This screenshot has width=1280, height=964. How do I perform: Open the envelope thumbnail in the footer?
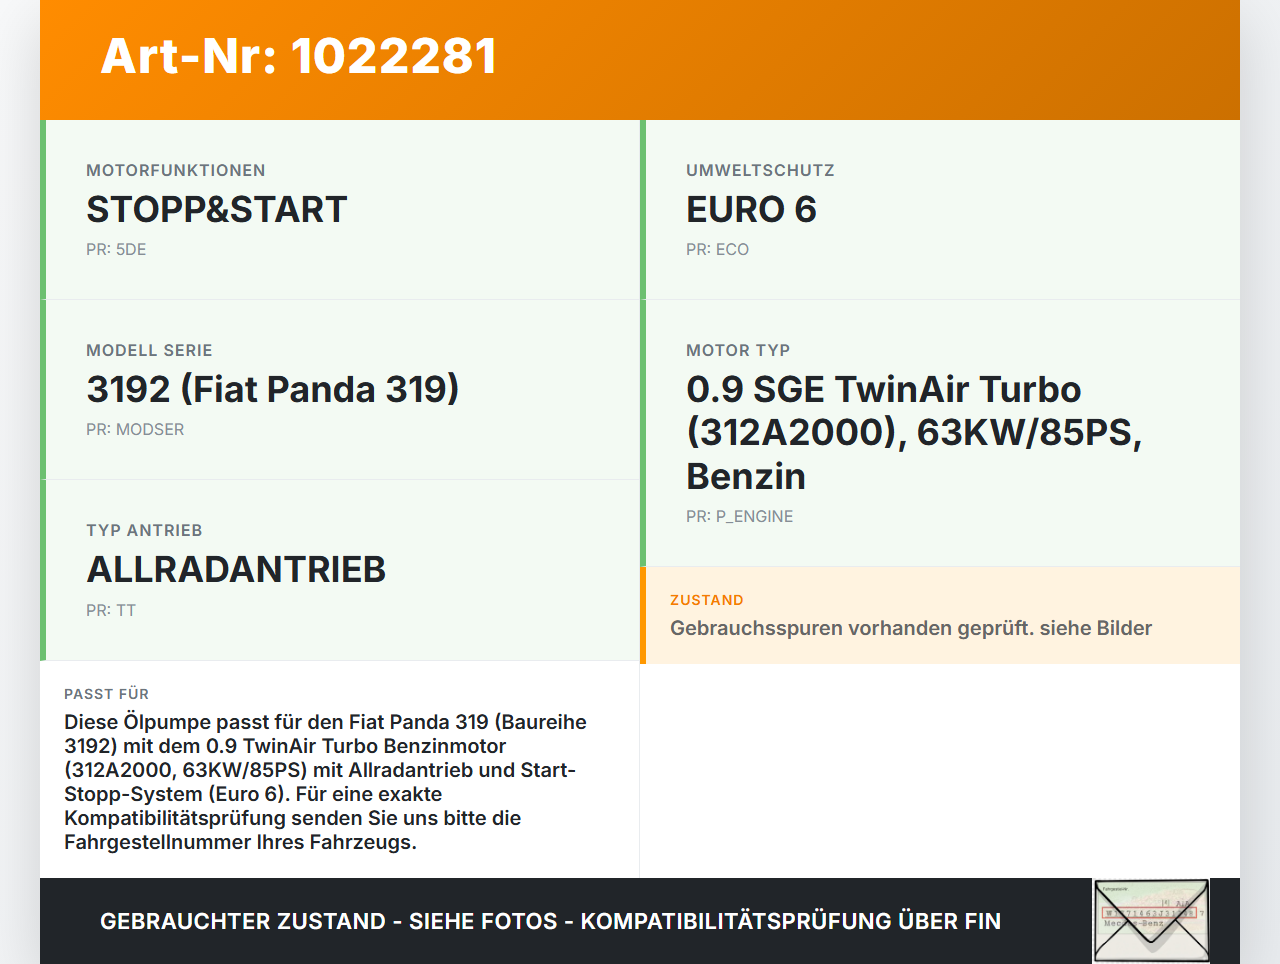(1151, 921)
